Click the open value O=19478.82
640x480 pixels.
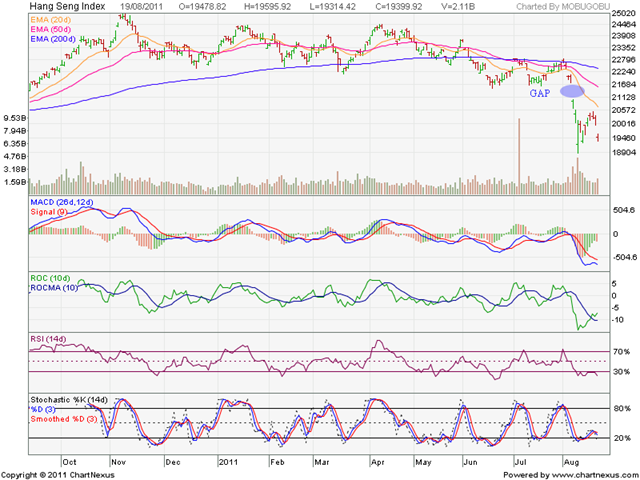pos(204,7)
